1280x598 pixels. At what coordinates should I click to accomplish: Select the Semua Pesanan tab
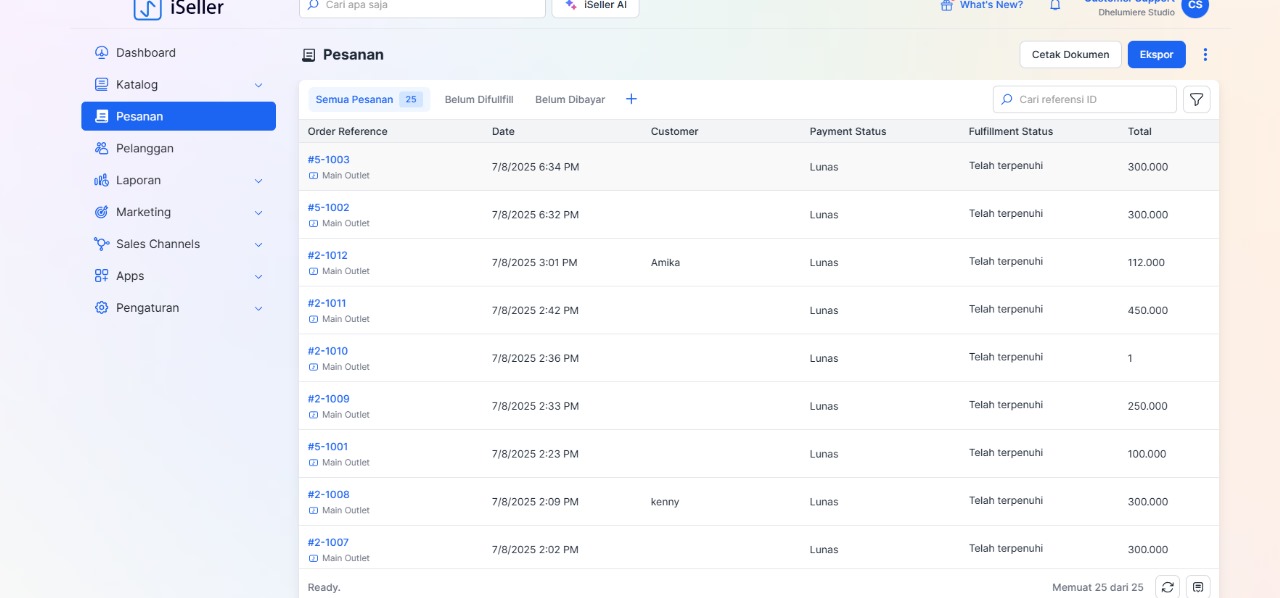click(368, 99)
